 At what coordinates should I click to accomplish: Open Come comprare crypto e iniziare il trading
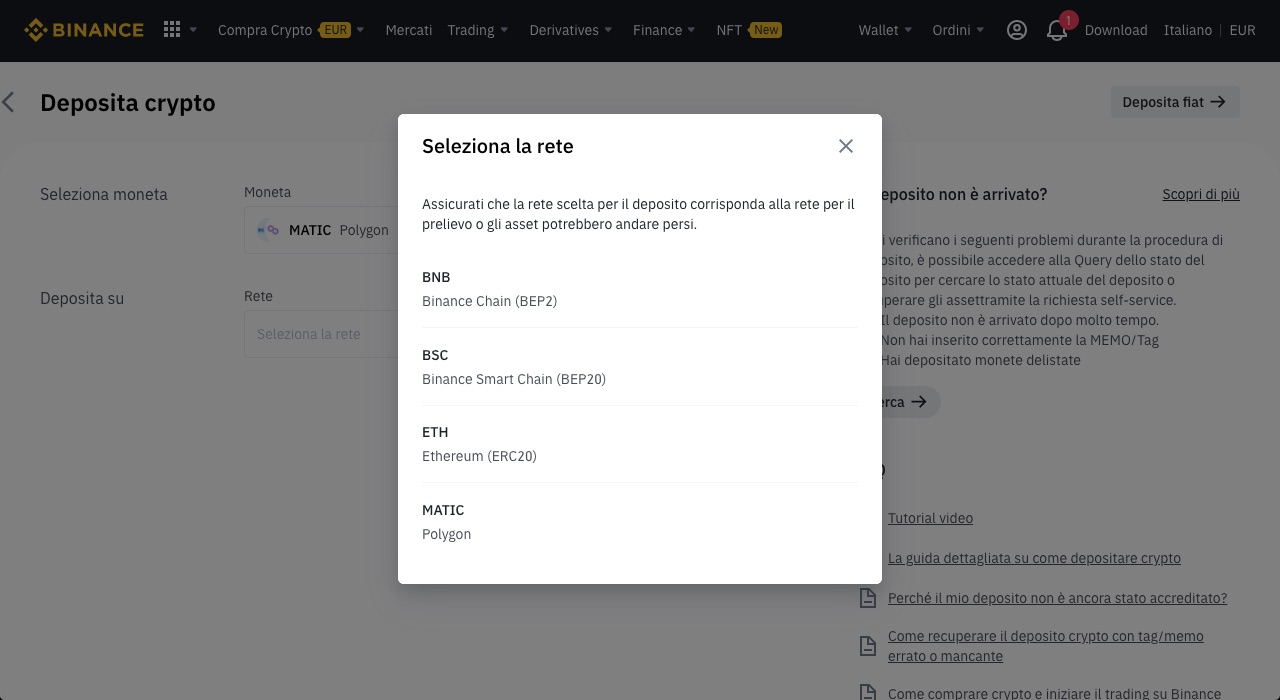coord(1054,693)
